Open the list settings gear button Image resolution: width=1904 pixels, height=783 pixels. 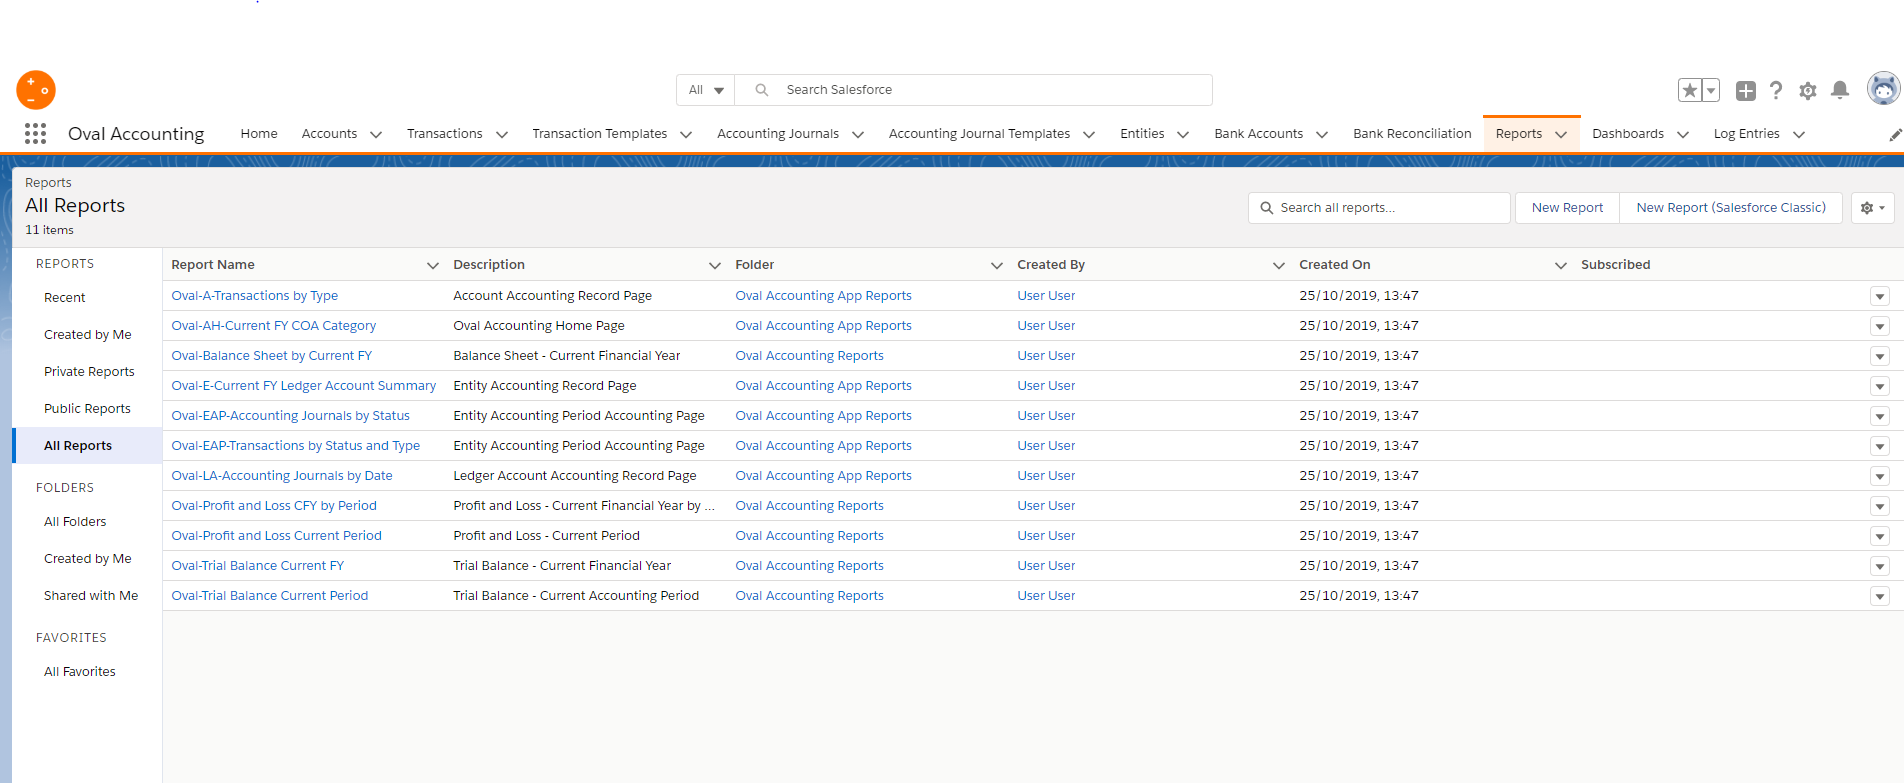point(1872,208)
